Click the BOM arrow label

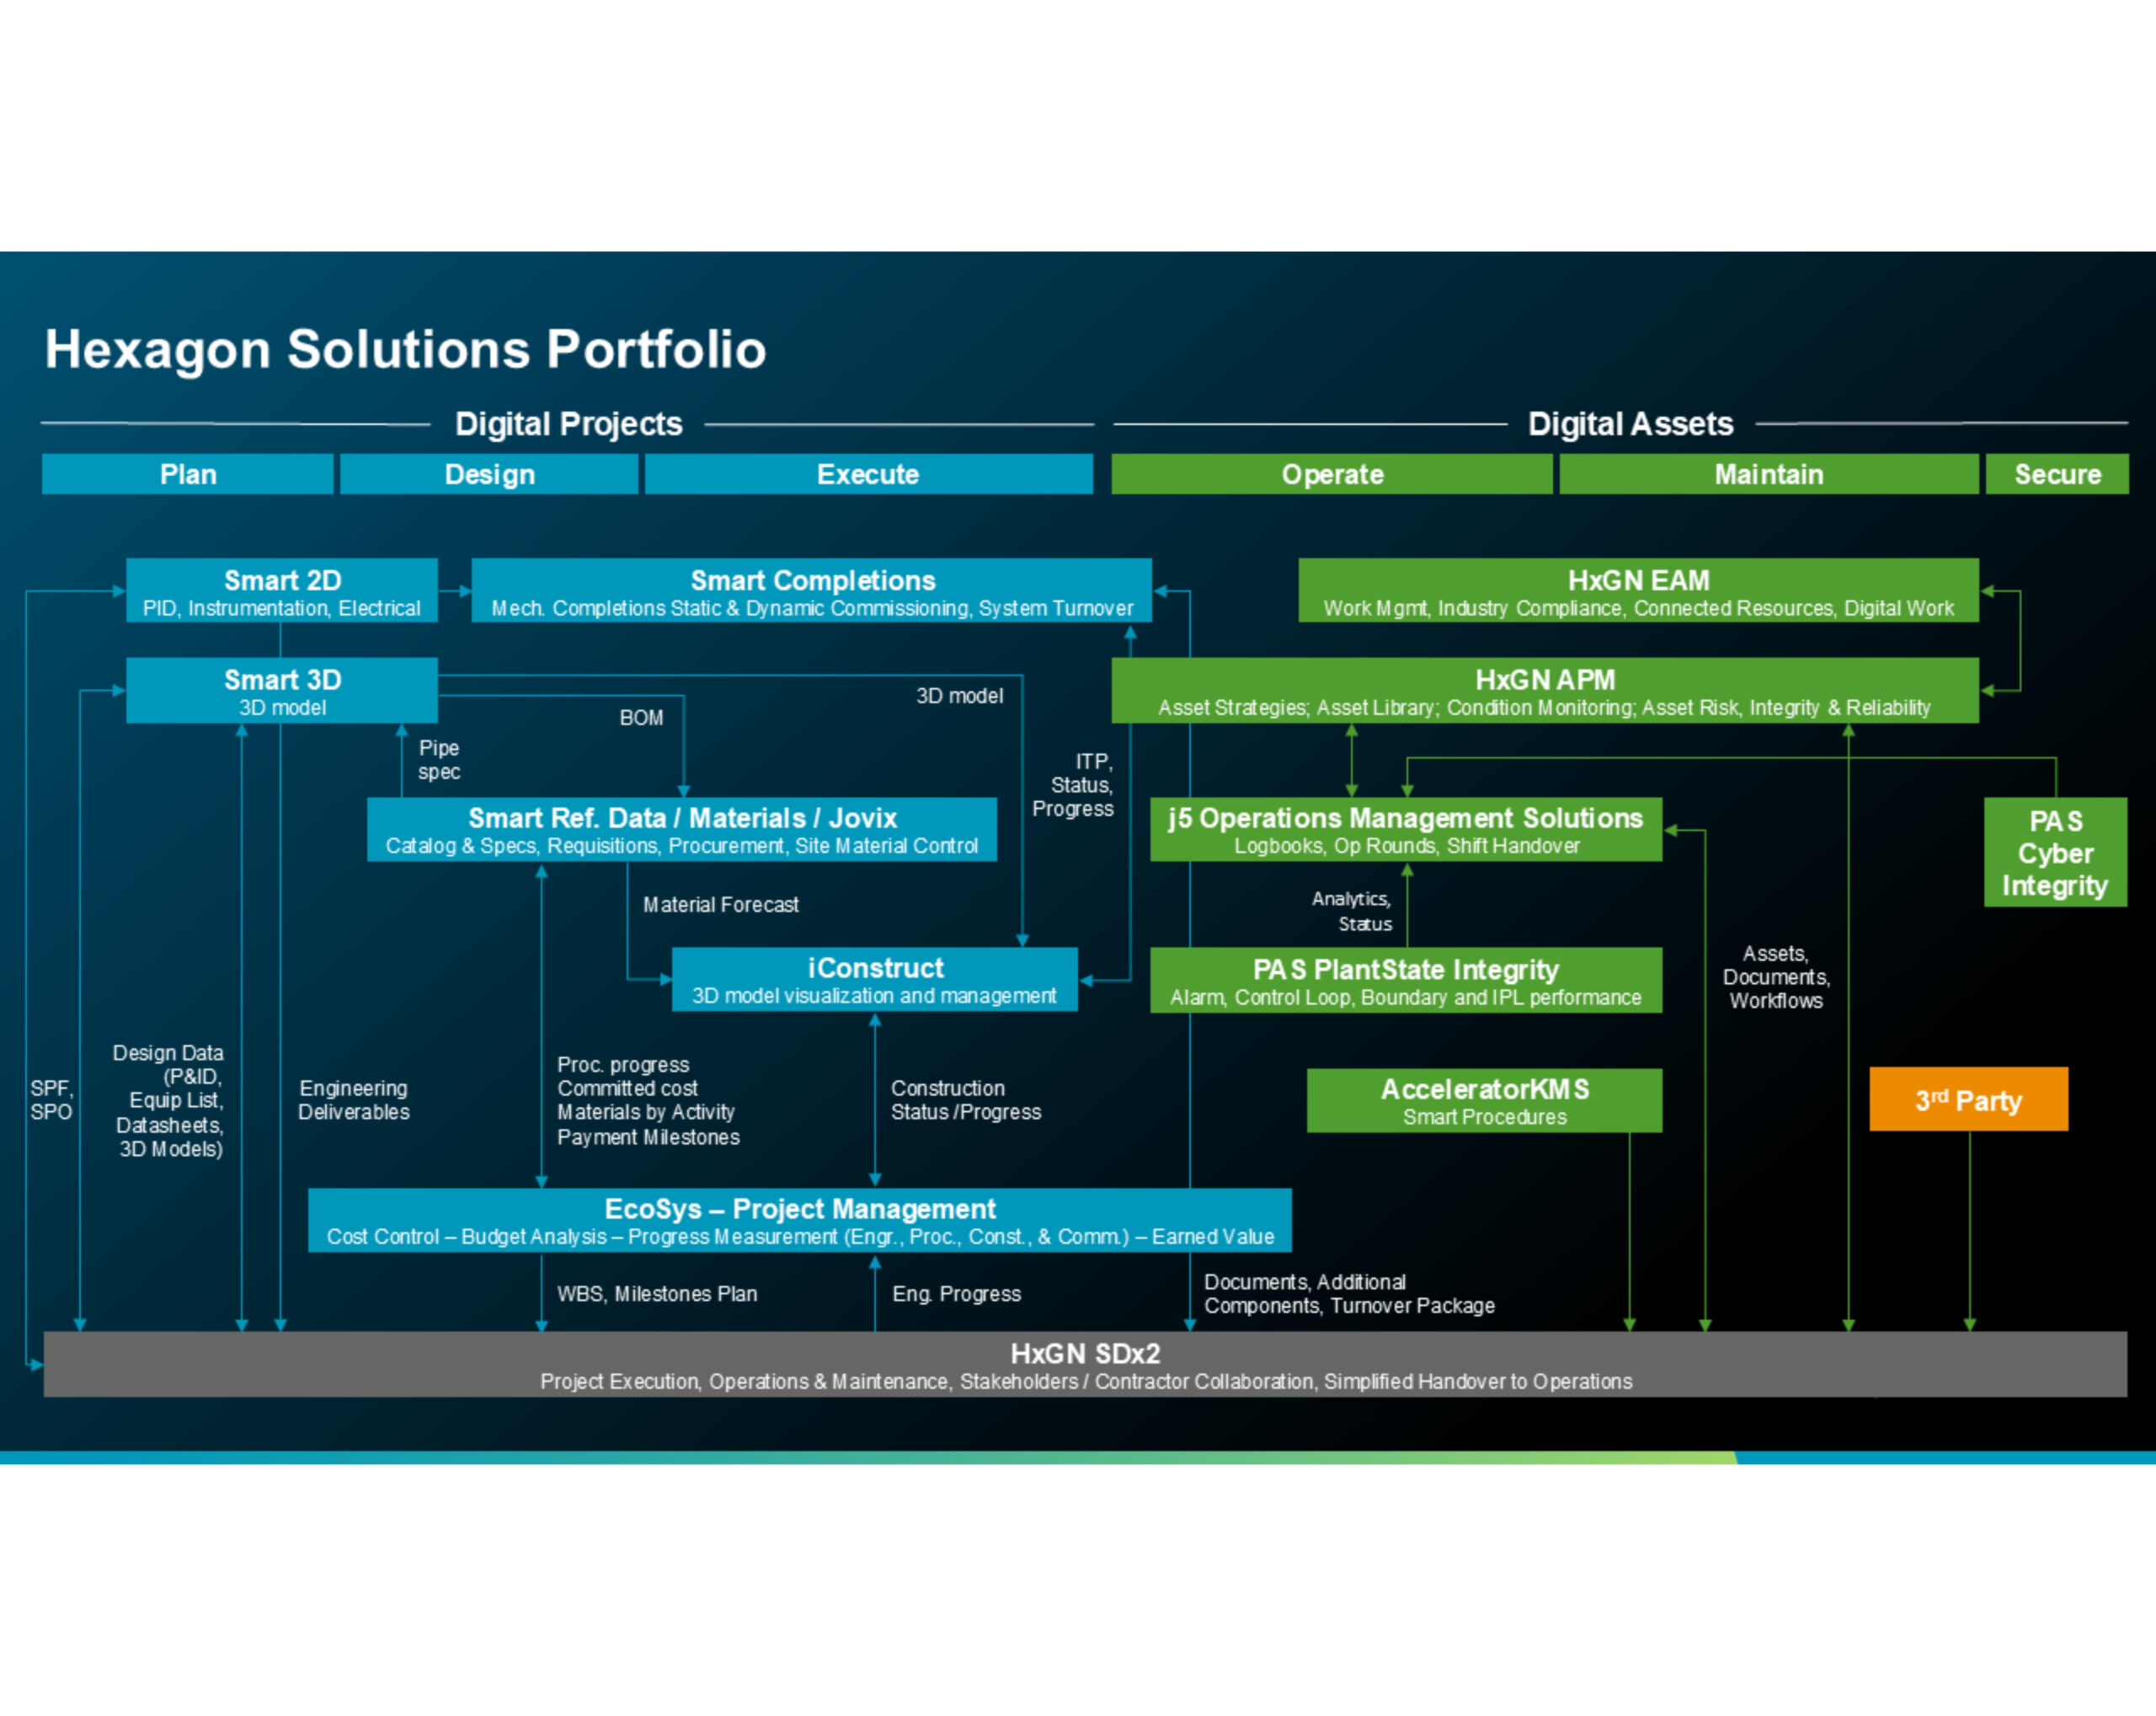(x=641, y=717)
